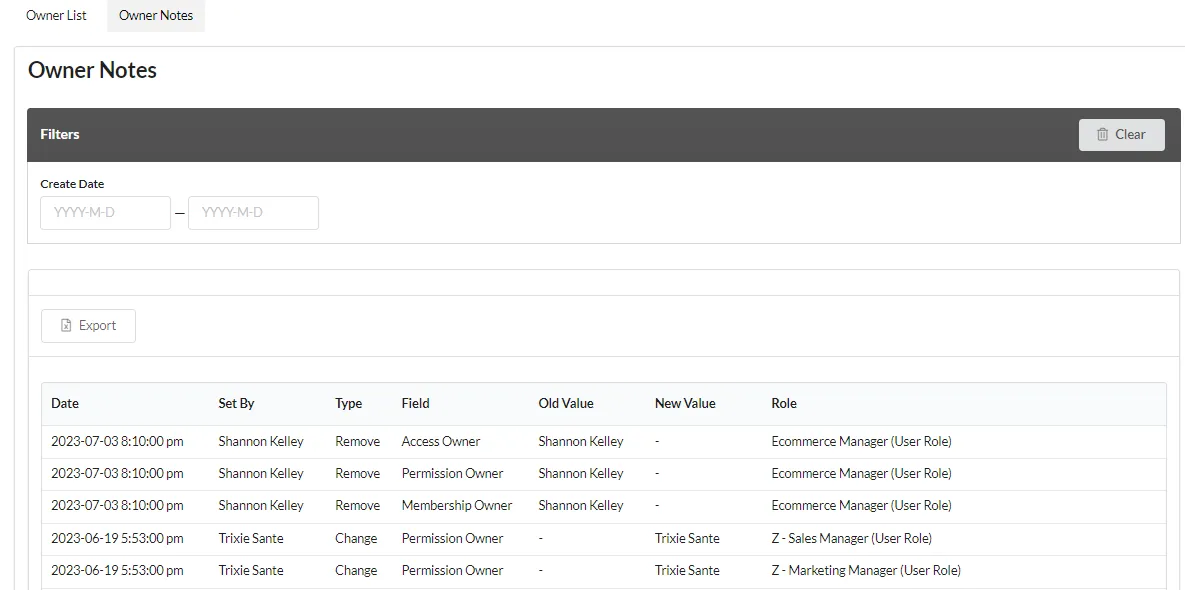Click the trash icon on Clear button

click(x=1103, y=134)
